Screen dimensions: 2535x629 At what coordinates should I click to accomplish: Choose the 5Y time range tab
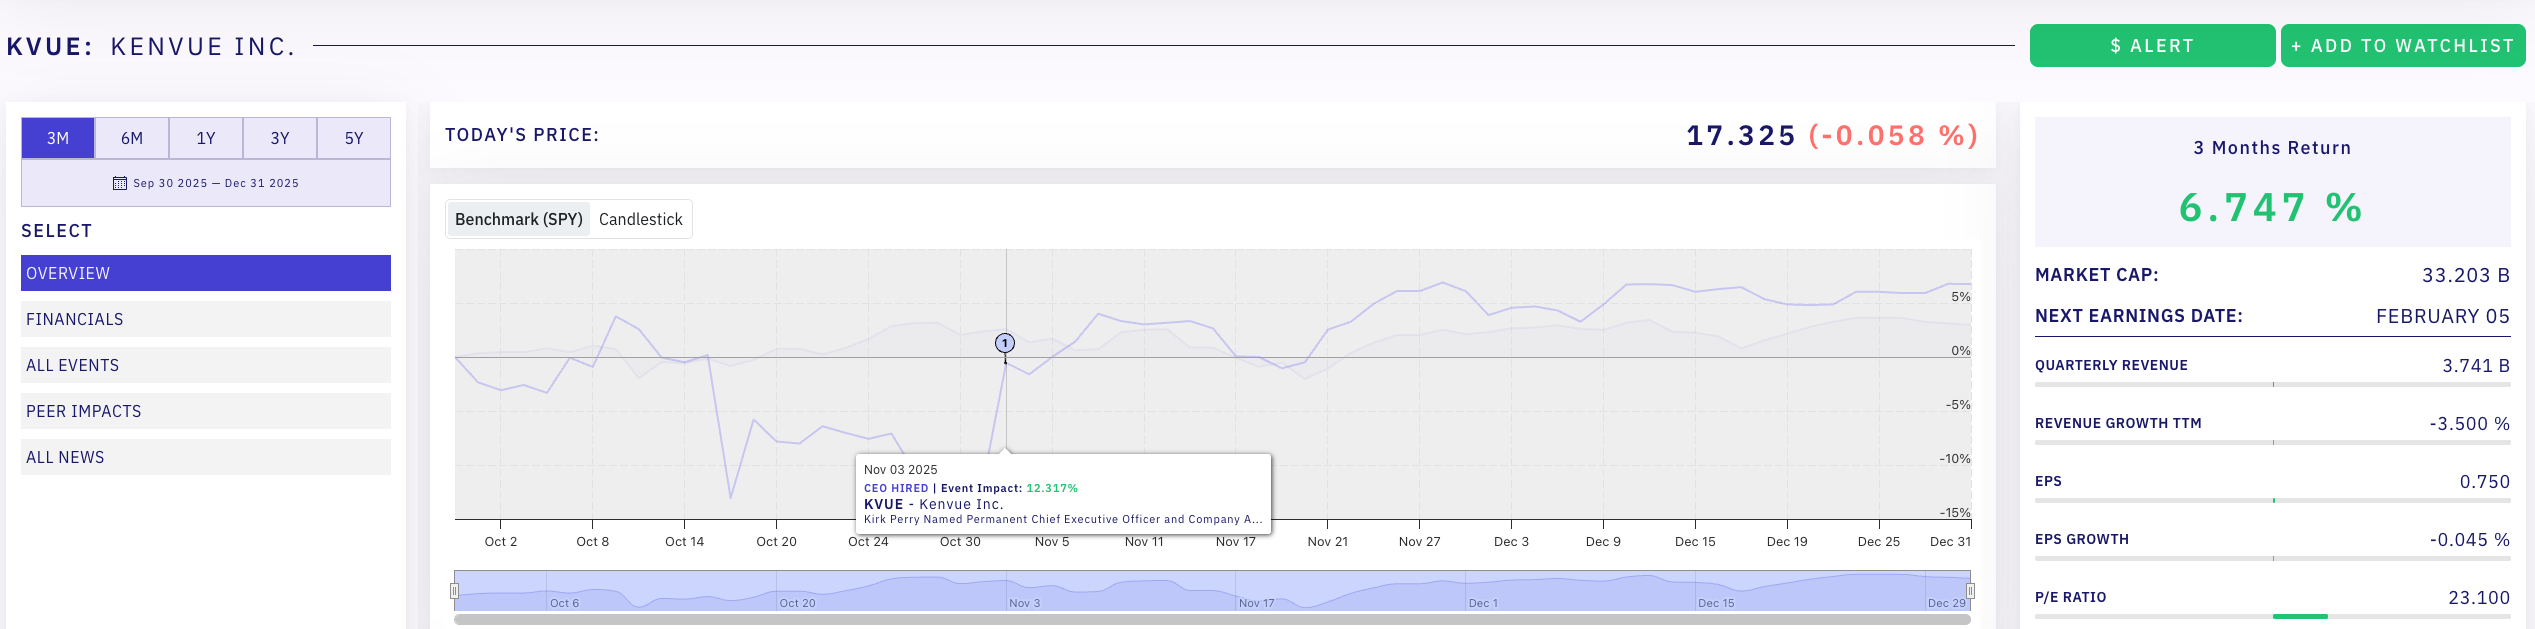(x=354, y=138)
